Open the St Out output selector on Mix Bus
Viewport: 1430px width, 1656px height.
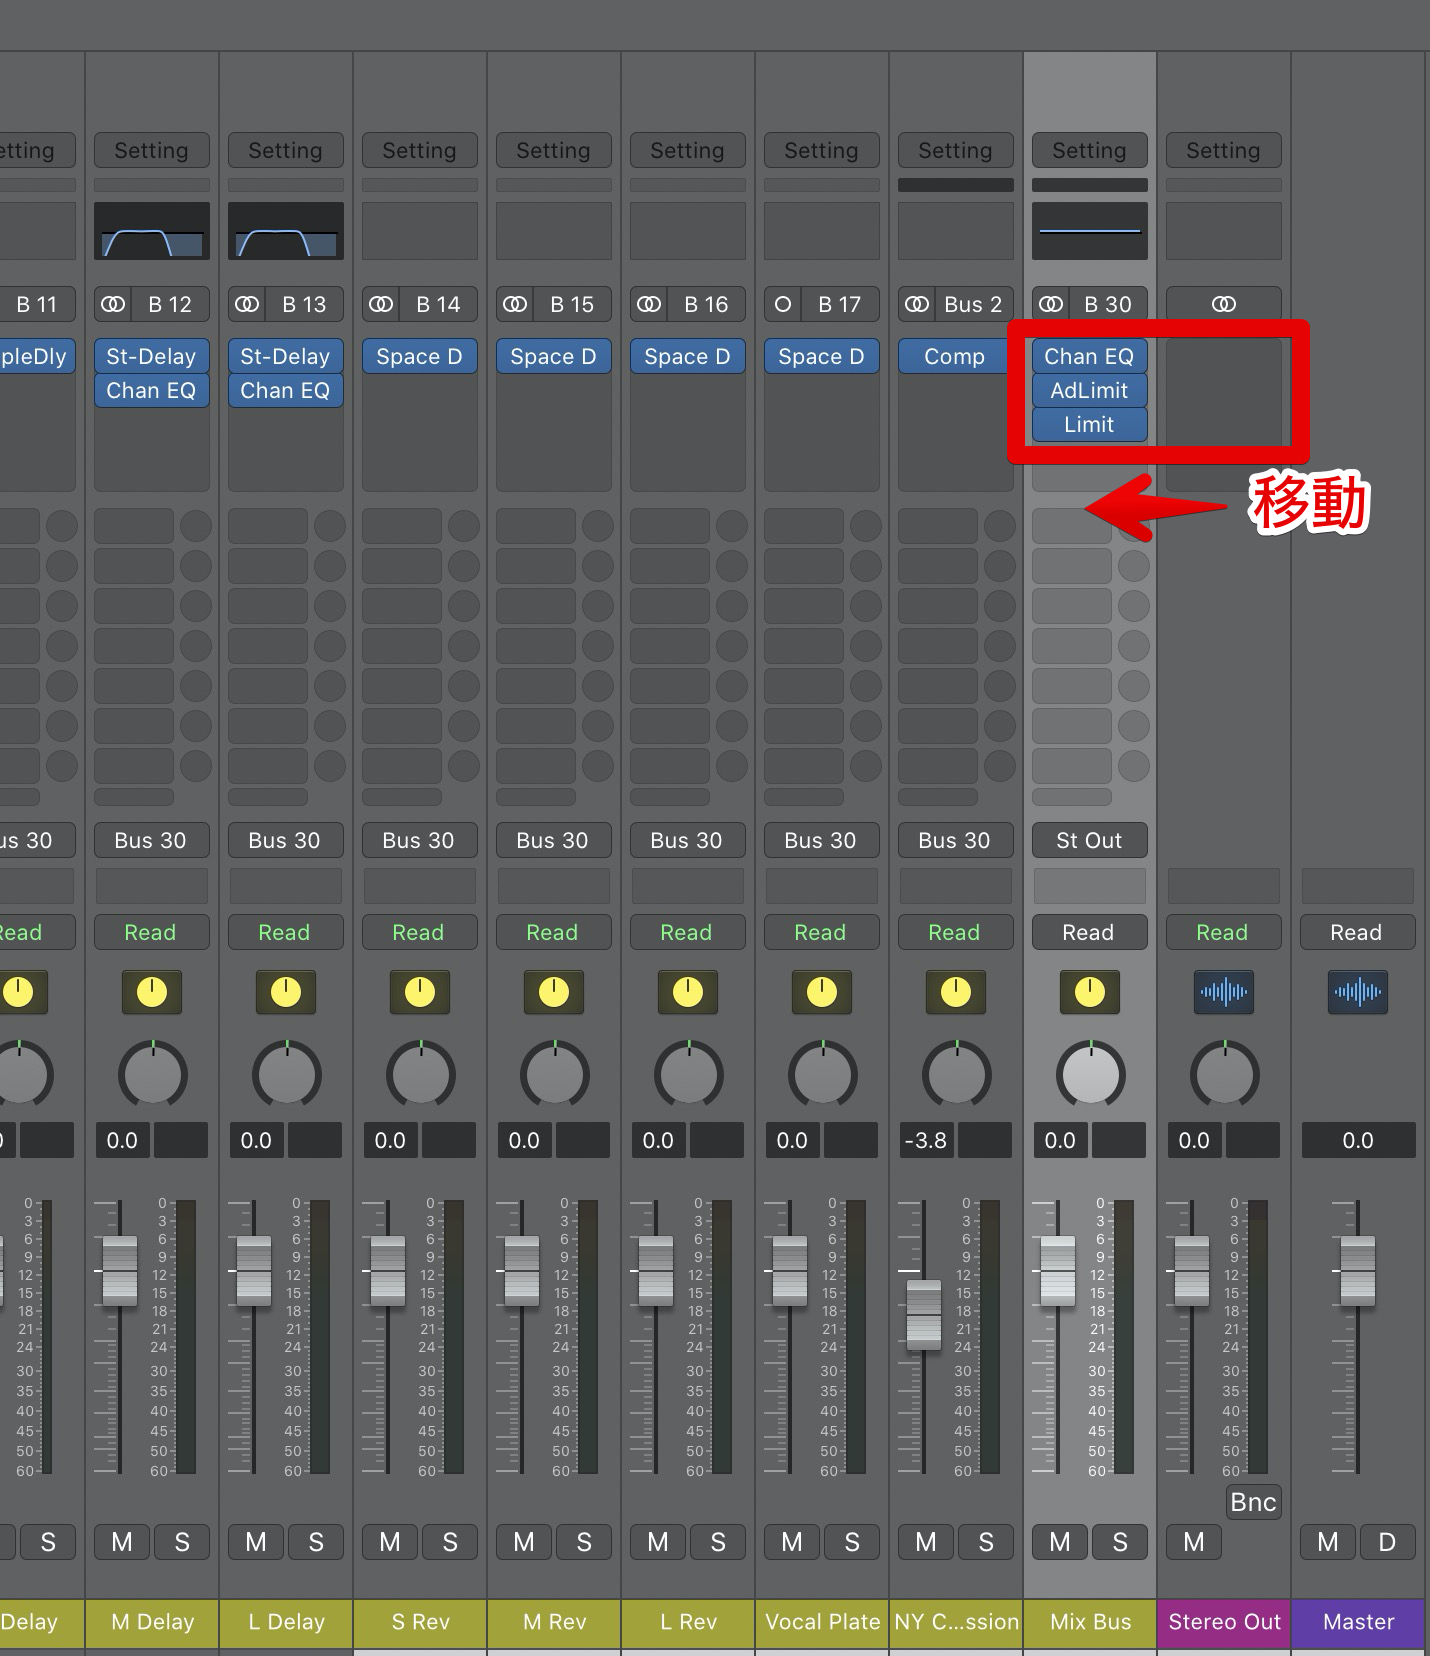[x=1089, y=840]
